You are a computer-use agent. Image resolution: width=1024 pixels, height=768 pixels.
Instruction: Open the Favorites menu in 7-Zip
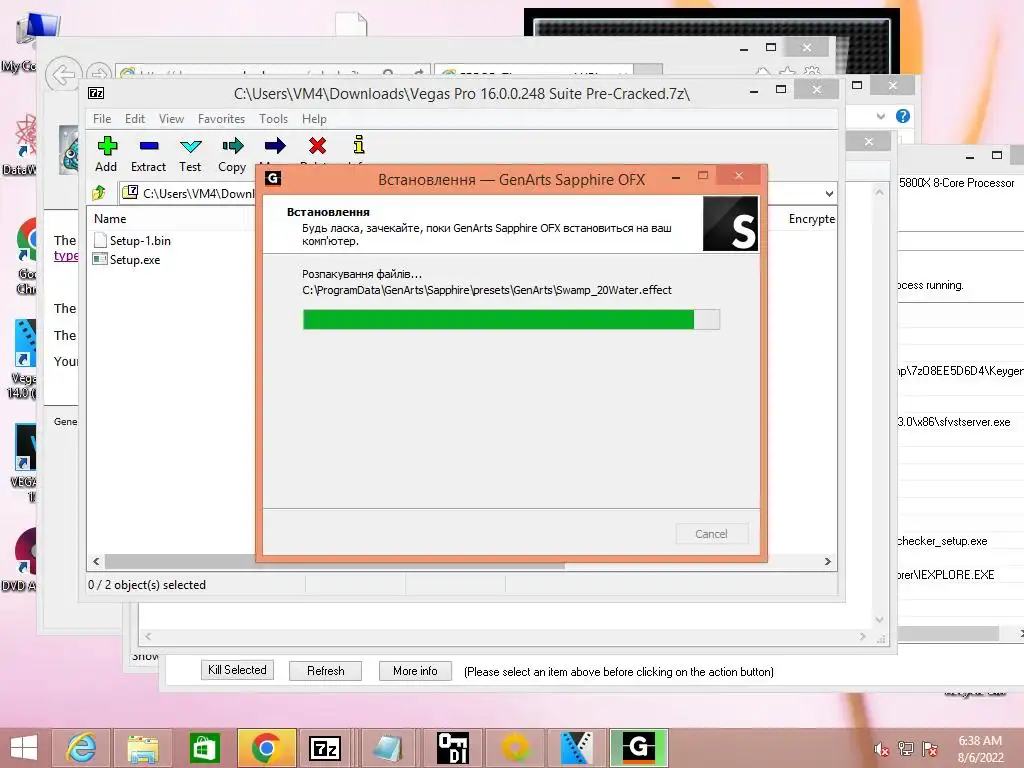click(x=221, y=119)
